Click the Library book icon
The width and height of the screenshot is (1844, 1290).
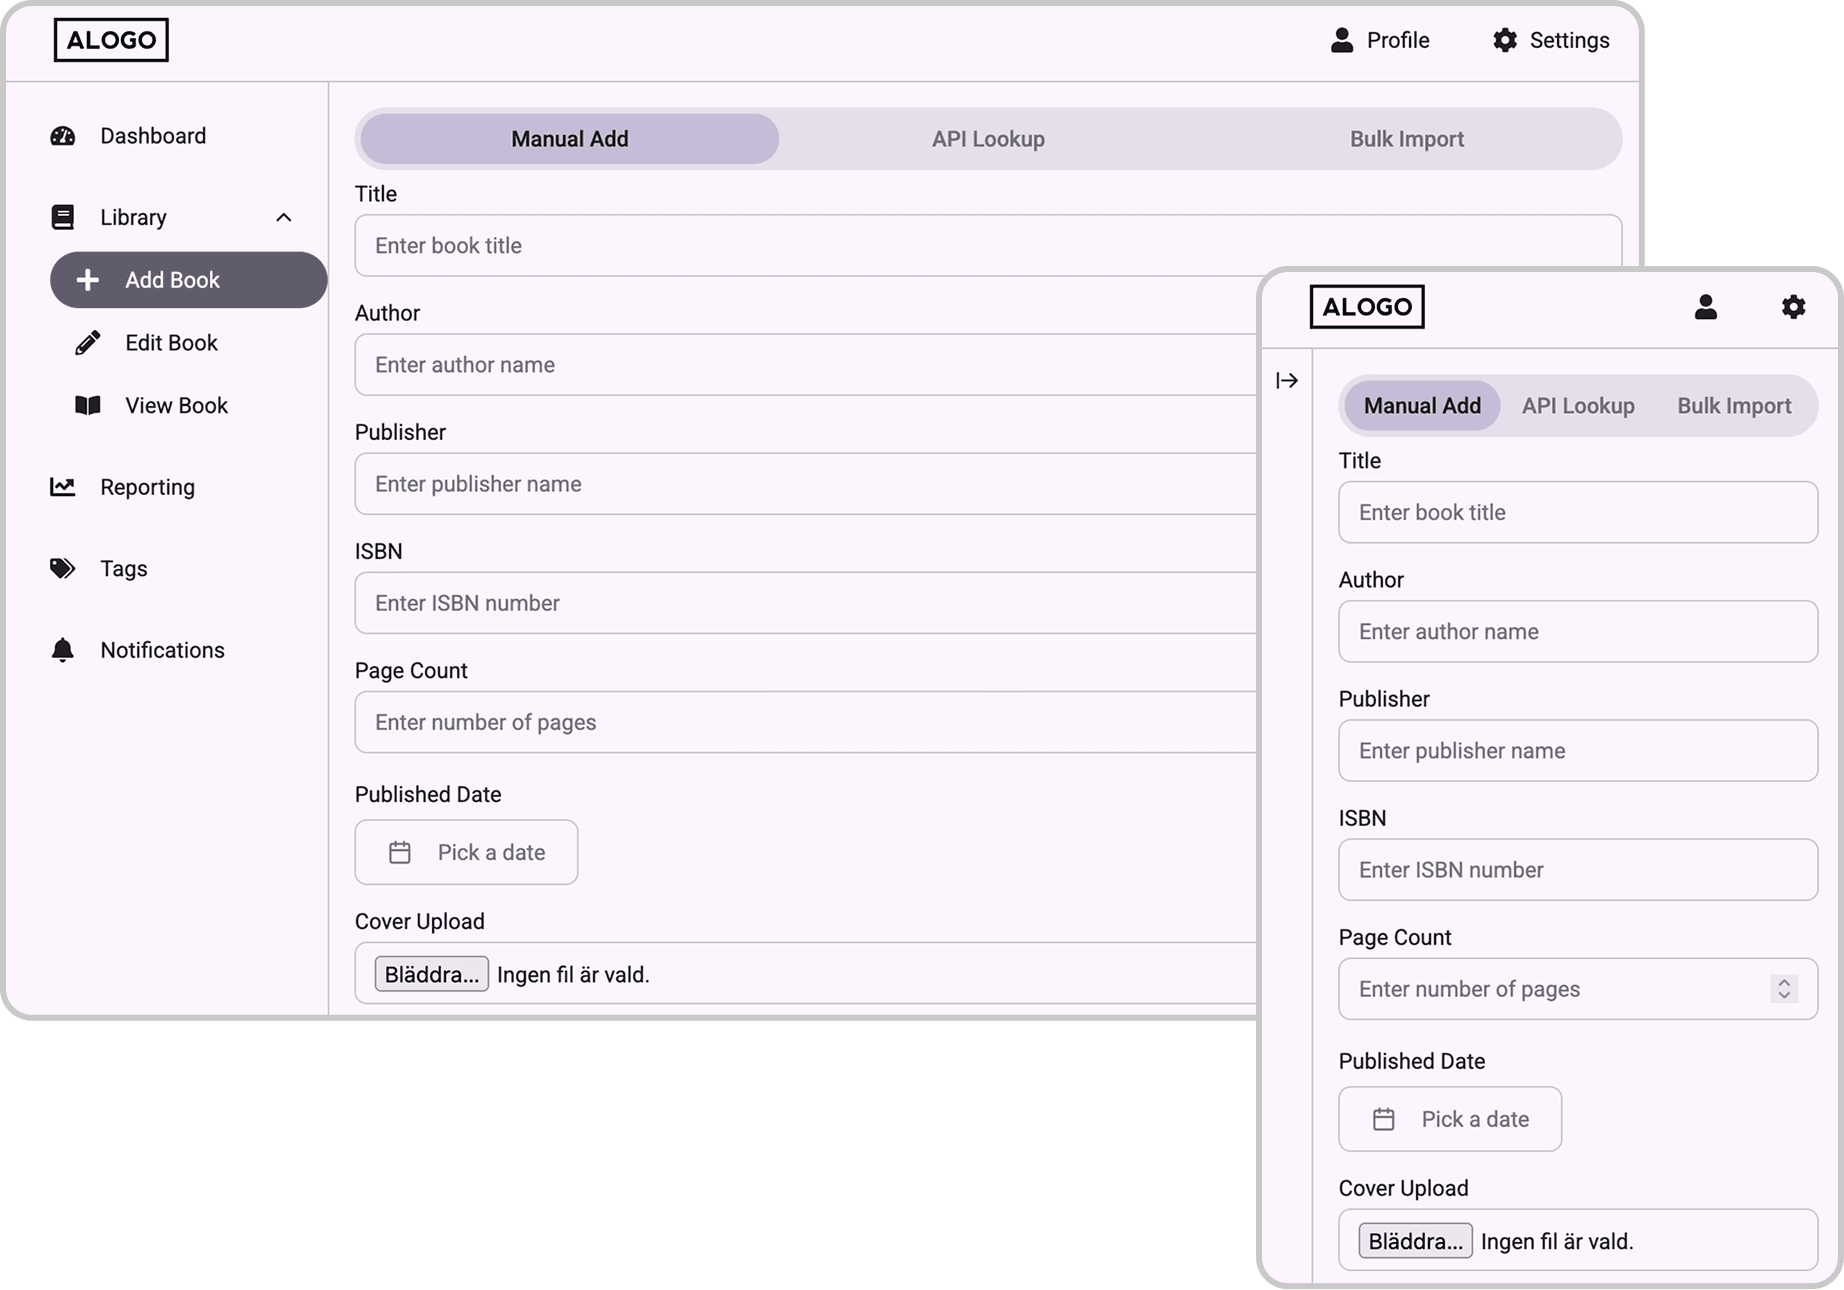(x=63, y=217)
